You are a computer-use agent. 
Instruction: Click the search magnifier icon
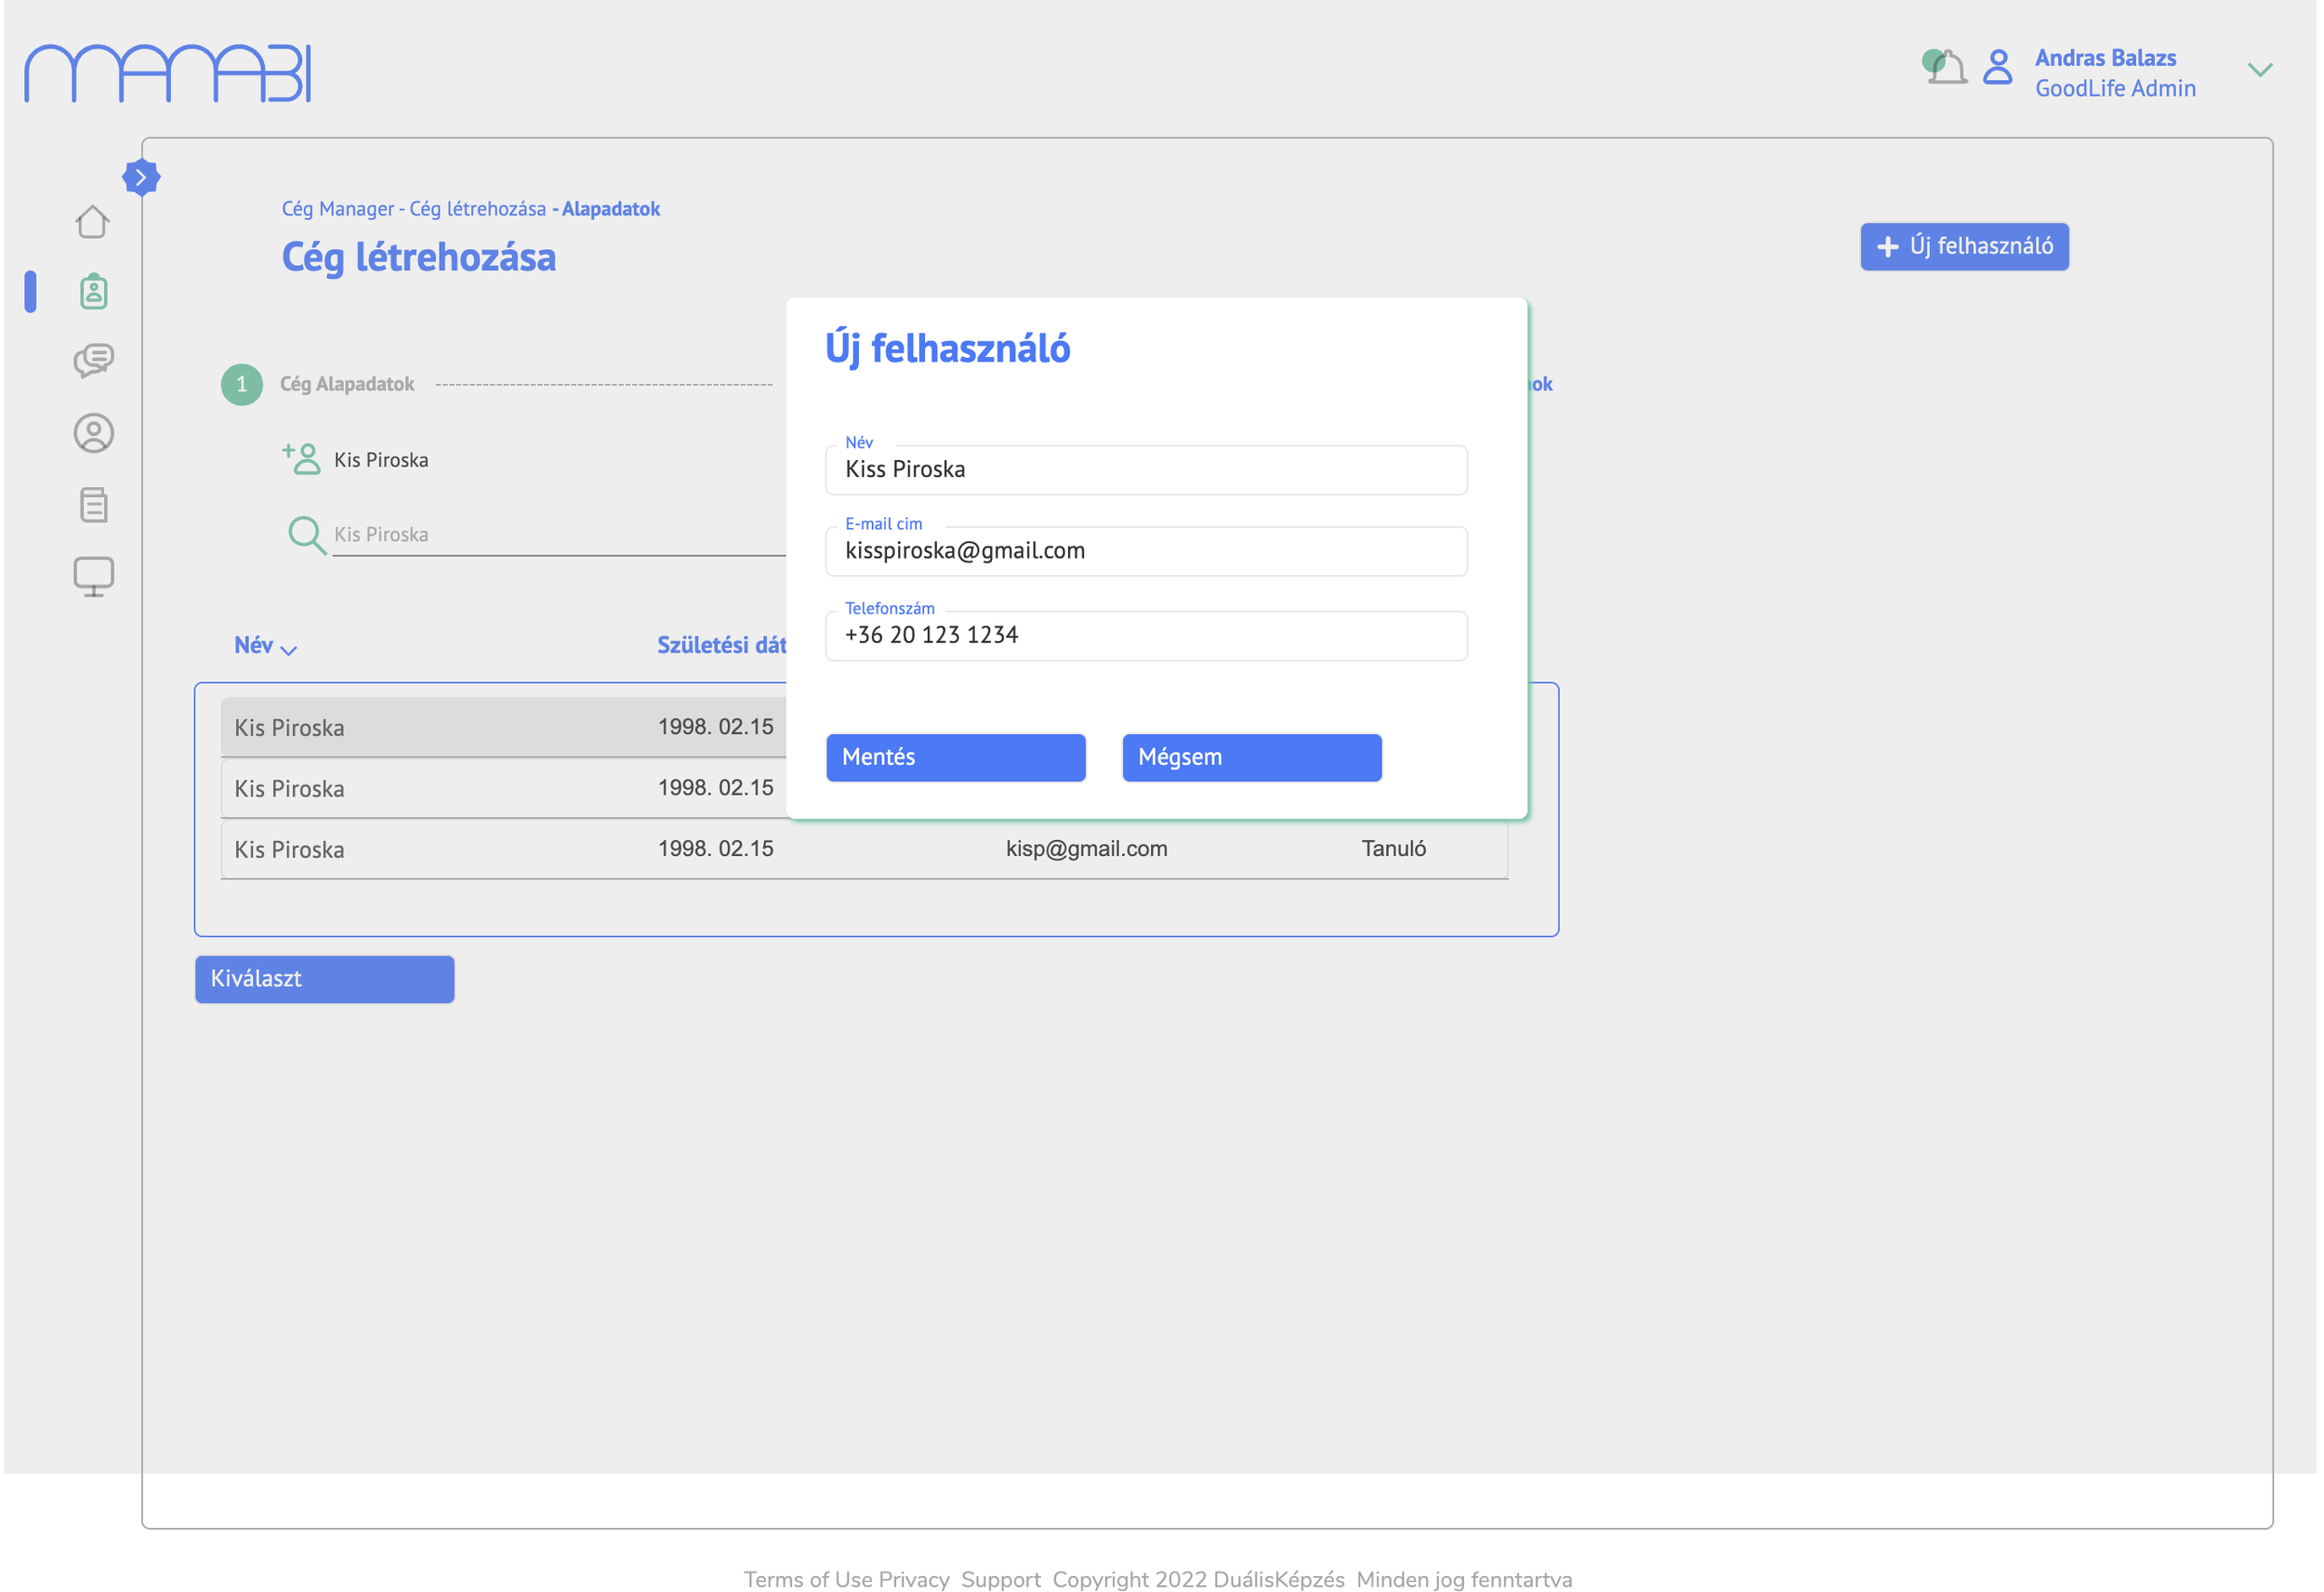[x=306, y=535]
